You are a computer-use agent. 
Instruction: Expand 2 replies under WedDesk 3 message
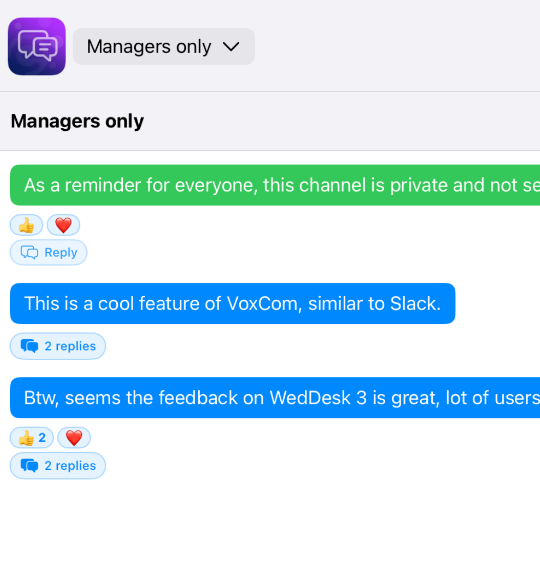pos(58,466)
